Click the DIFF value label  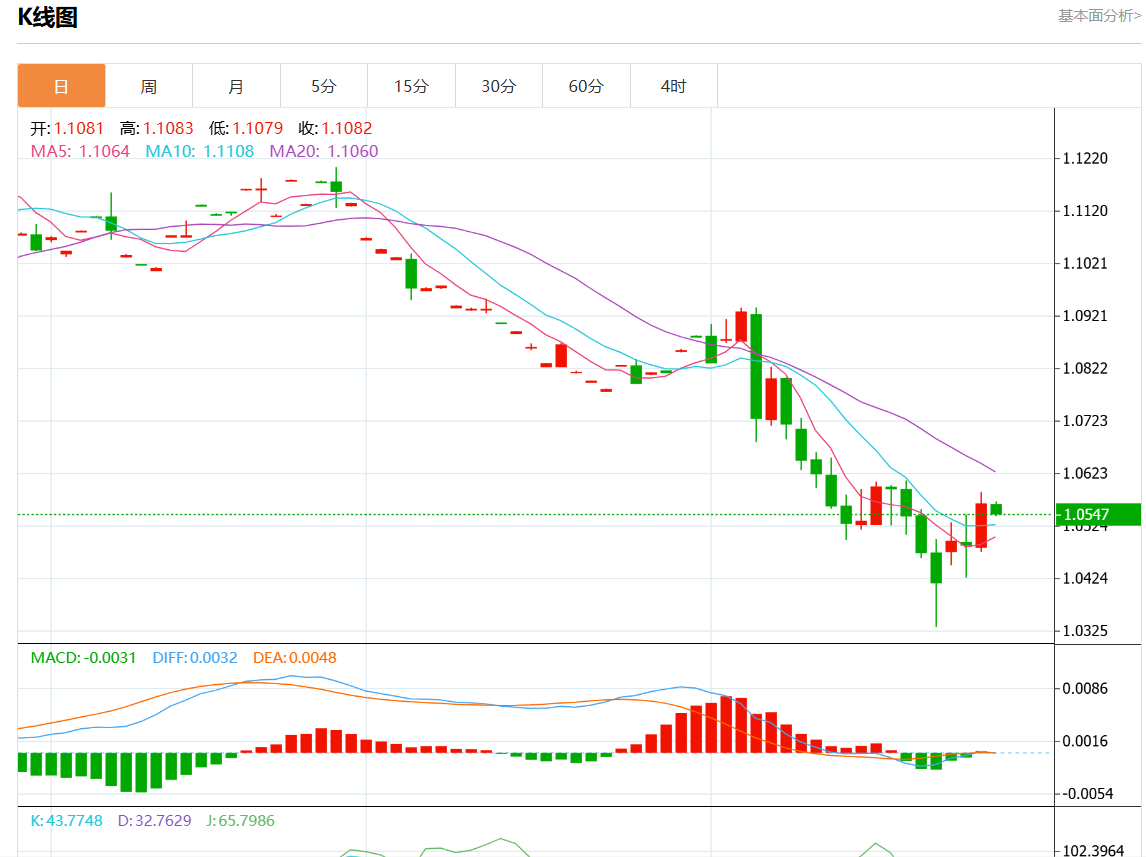point(195,658)
